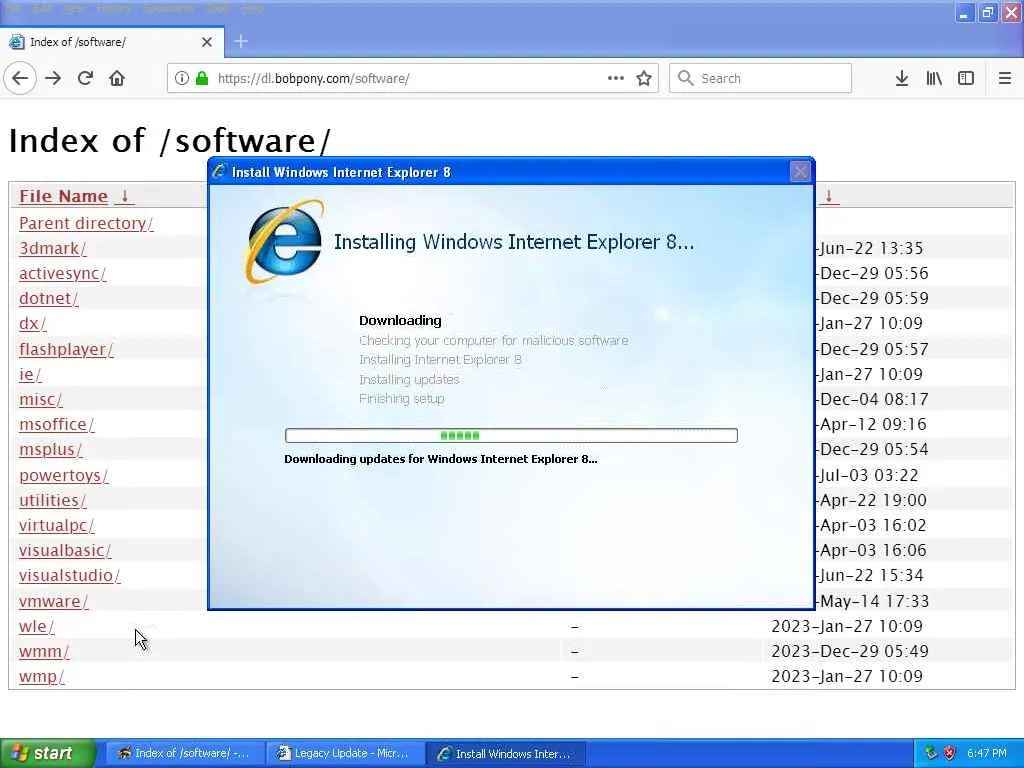
Task: Open the wmp/ folder link
Action: tap(42, 676)
